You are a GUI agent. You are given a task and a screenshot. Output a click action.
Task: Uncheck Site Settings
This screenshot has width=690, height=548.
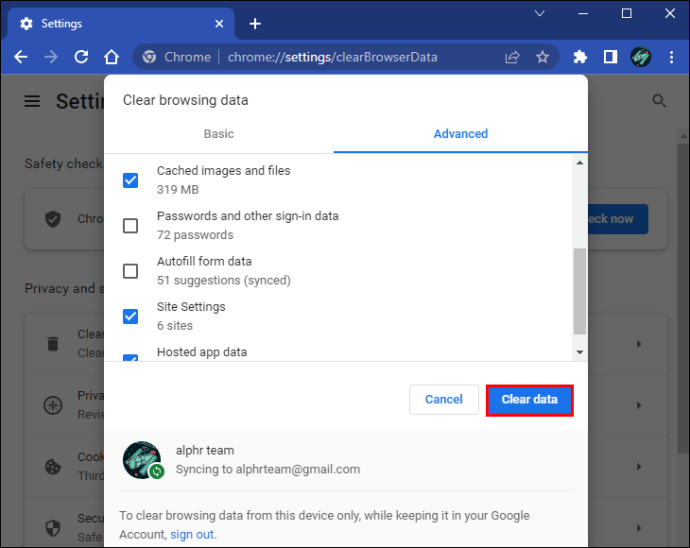(130, 316)
